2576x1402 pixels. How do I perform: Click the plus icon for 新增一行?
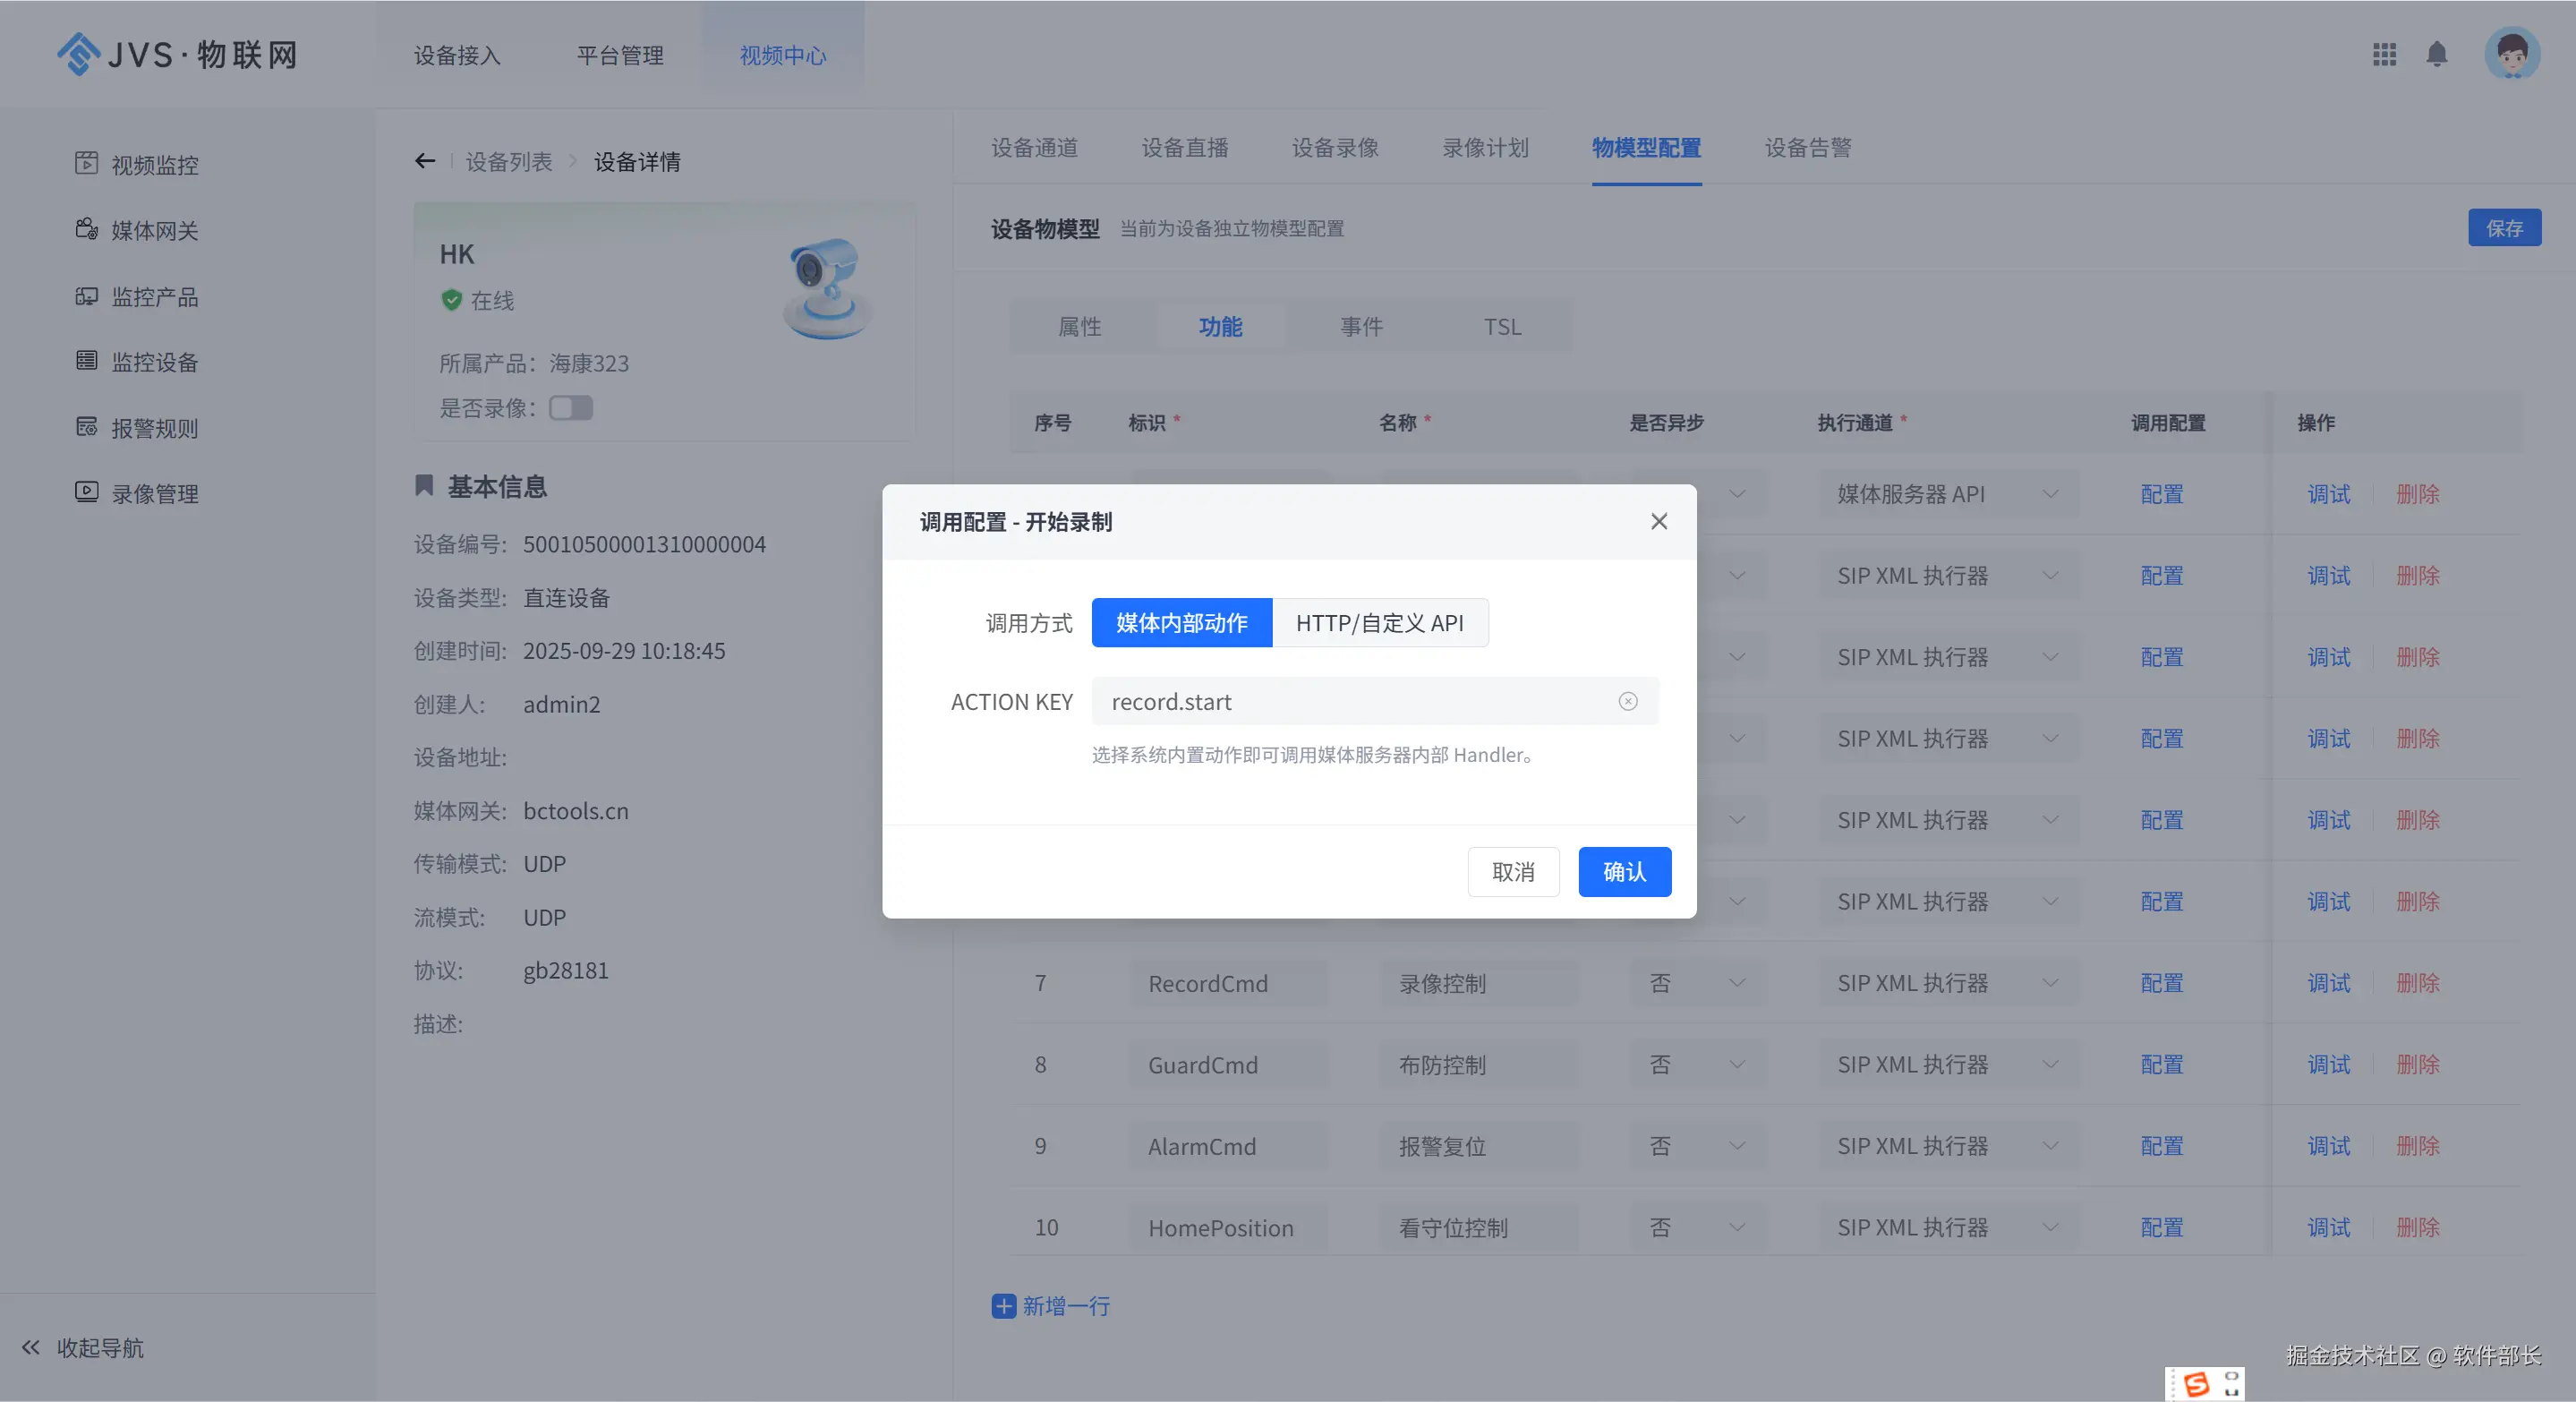[1003, 1305]
